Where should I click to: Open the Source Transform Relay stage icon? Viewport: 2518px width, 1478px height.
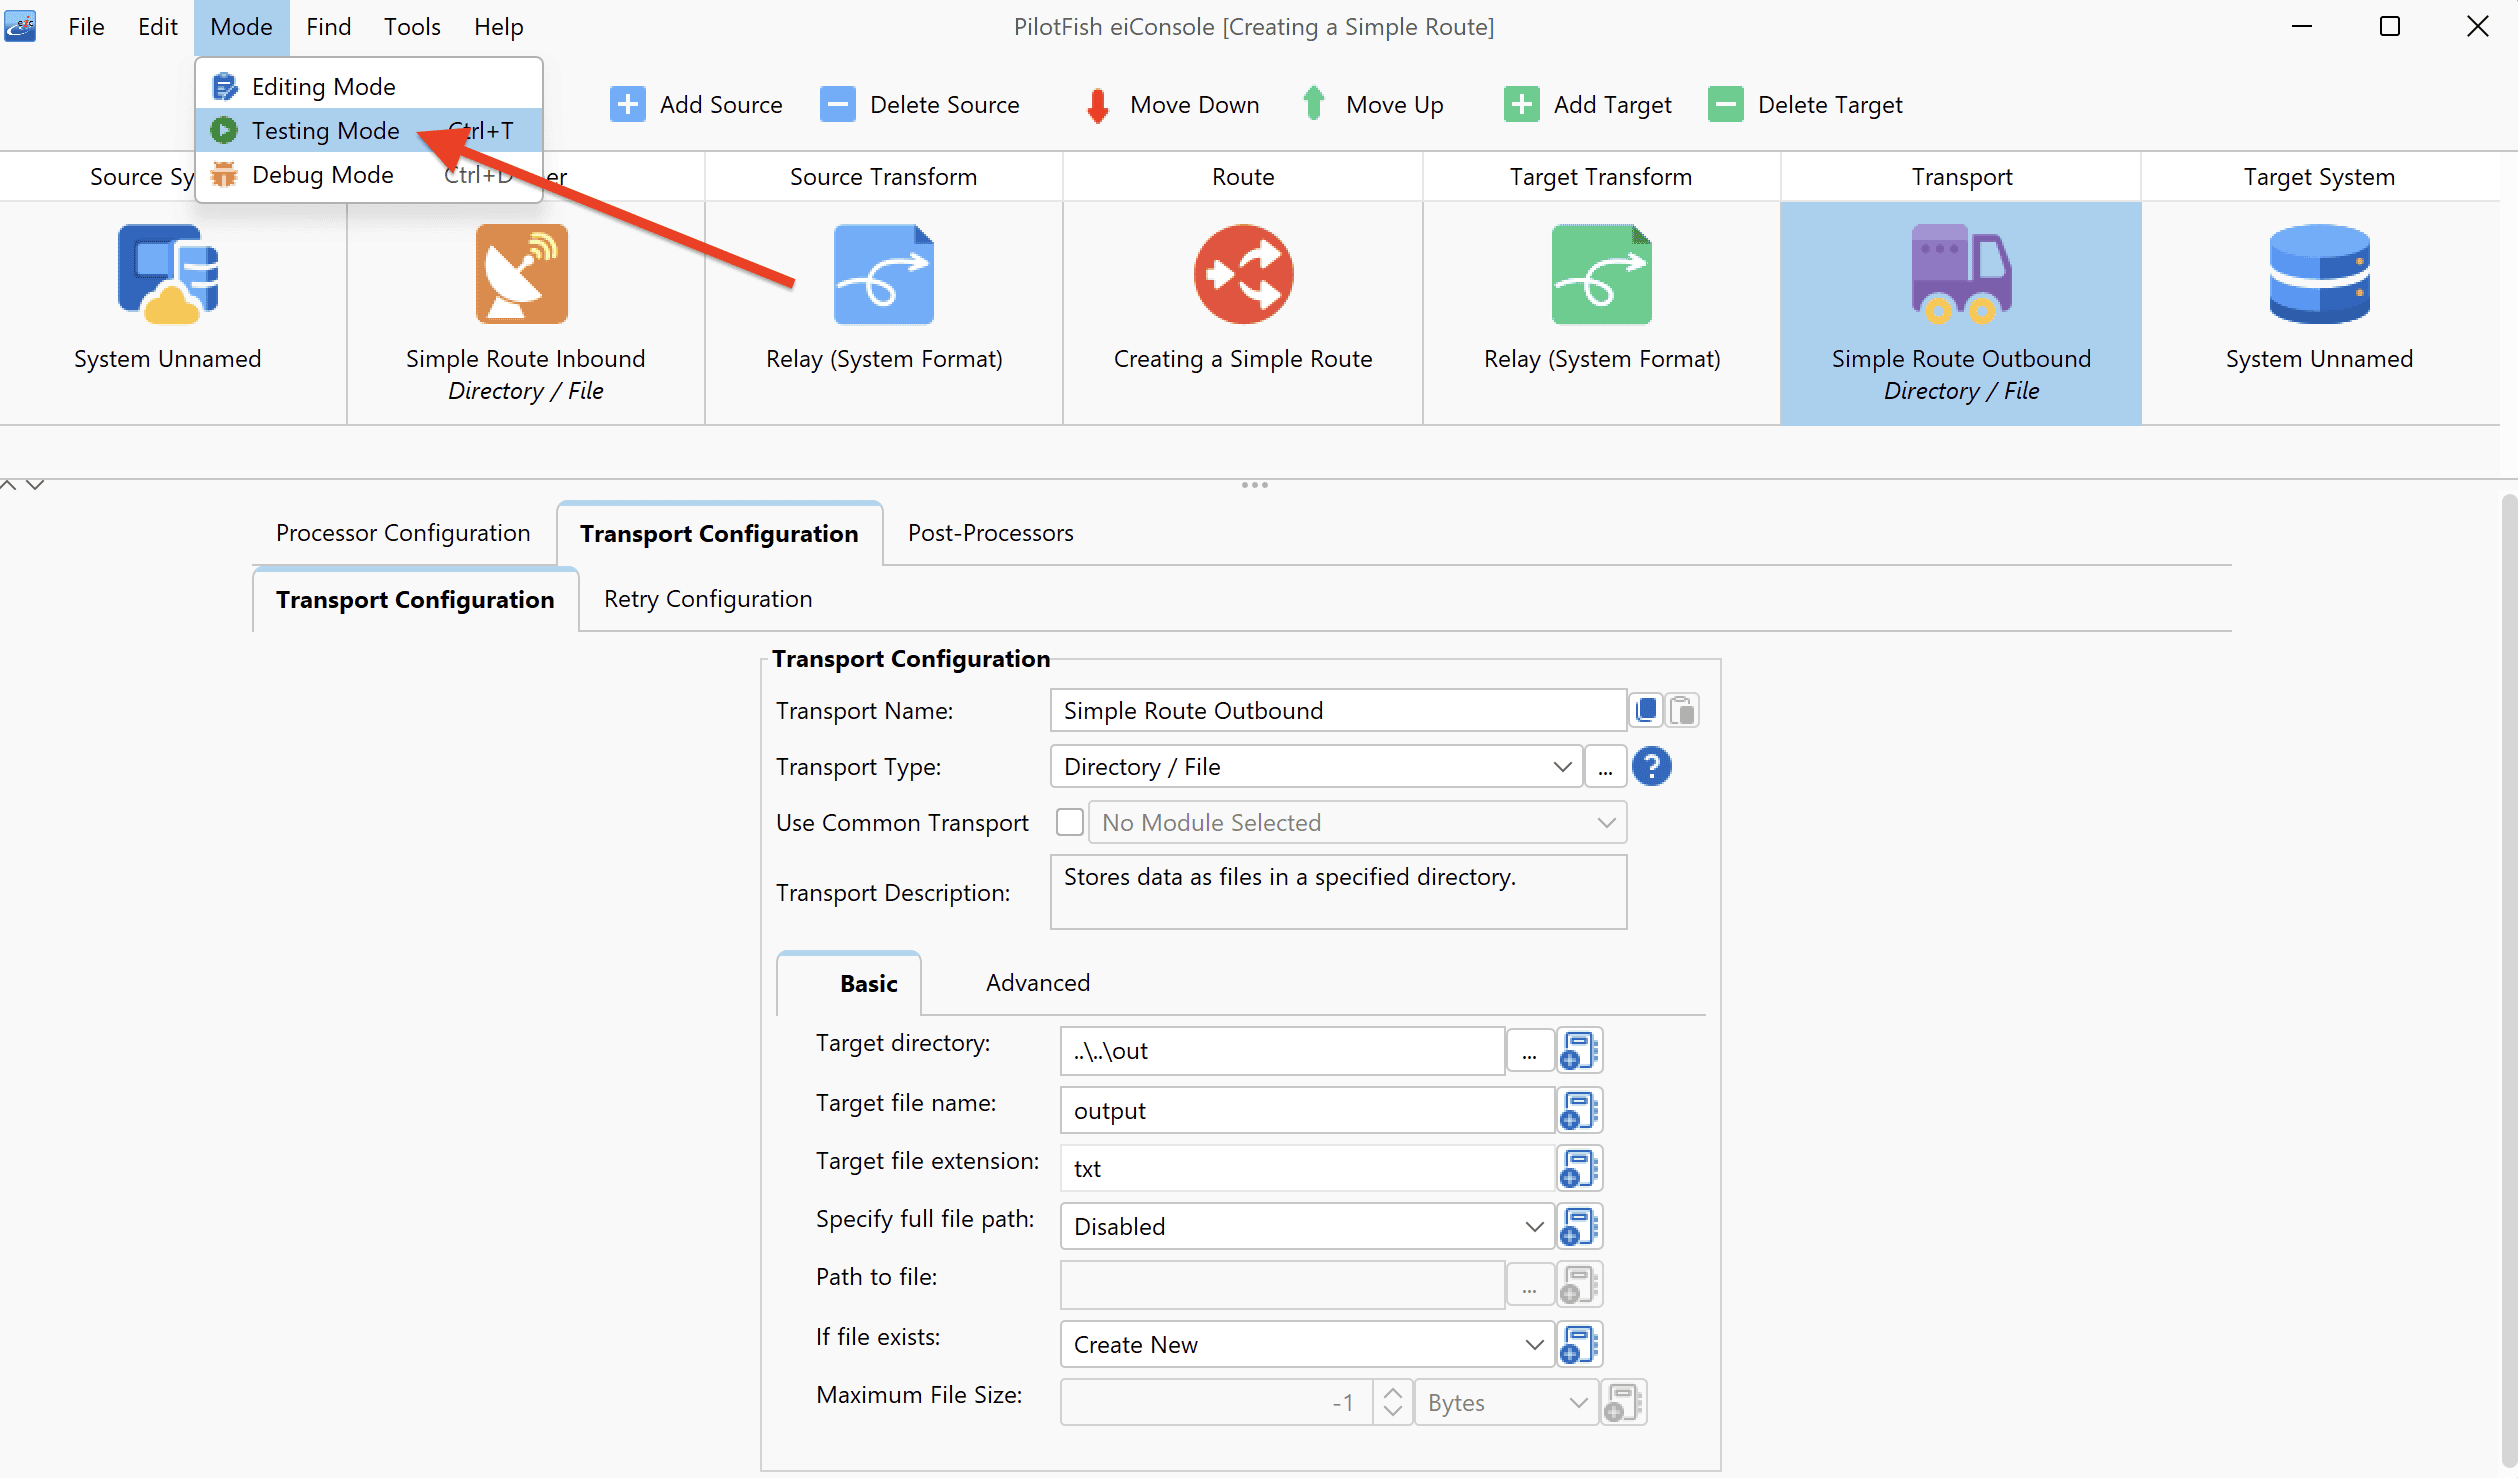pyautogui.click(x=883, y=273)
